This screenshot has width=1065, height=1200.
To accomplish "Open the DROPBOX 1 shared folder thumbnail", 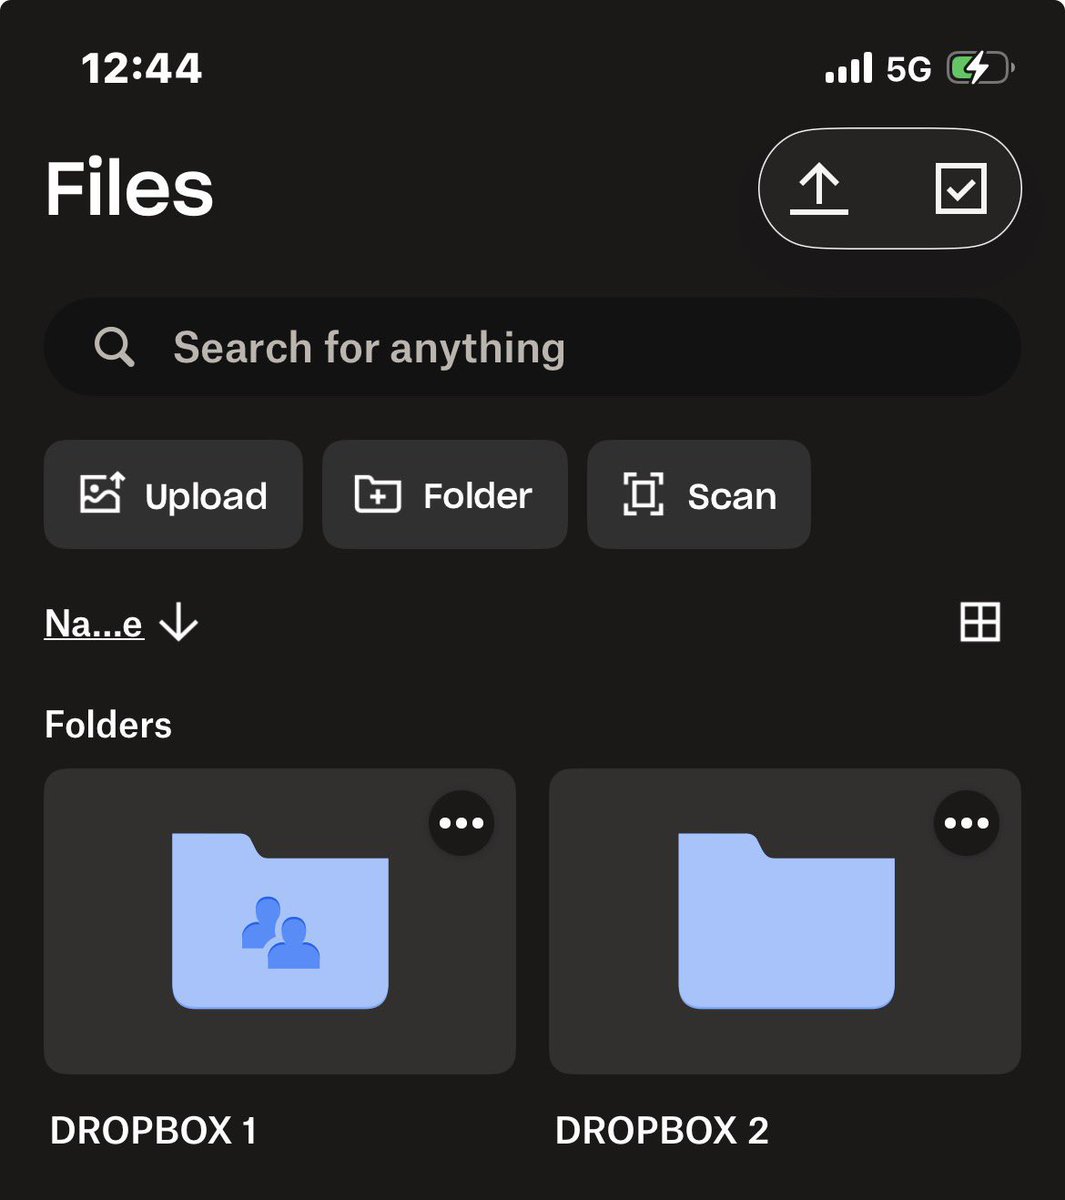I will [280, 921].
